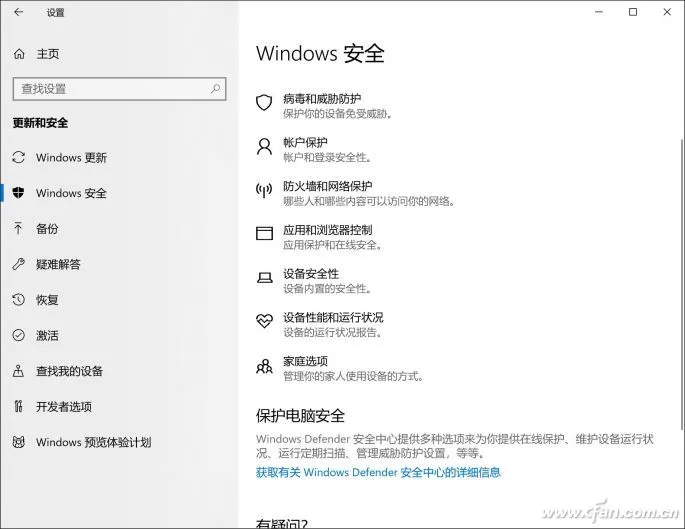Click the 查找我的设备 locator icon
The image size is (685, 529).
pos(18,371)
